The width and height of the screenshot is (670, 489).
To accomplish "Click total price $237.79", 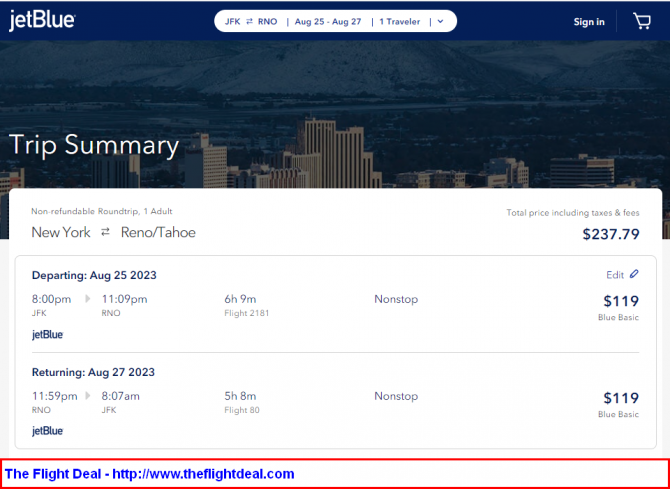I will 611,234.
